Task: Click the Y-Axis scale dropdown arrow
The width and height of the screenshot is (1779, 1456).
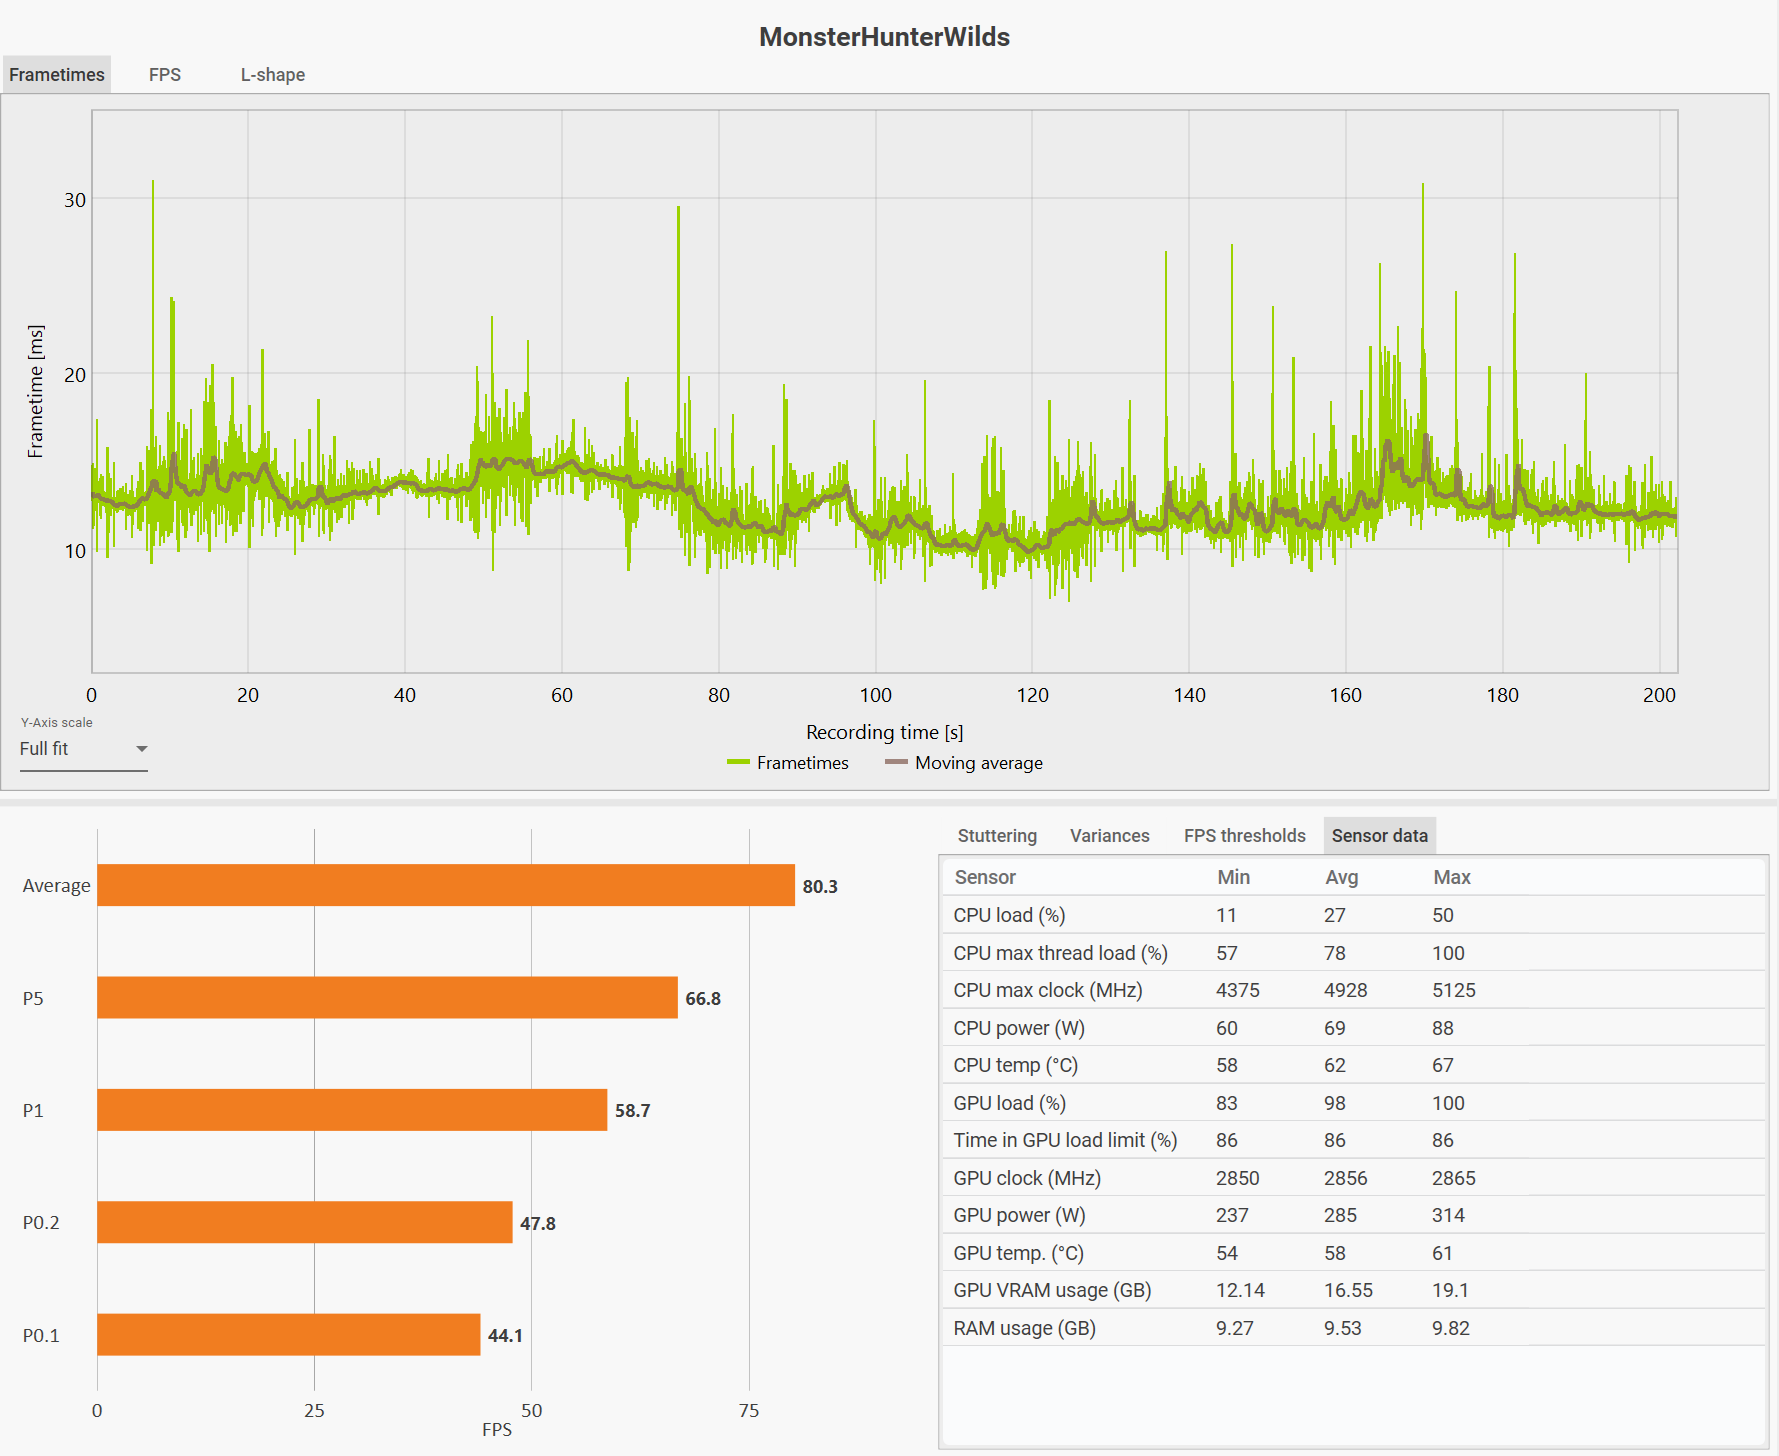Action: click(141, 749)
